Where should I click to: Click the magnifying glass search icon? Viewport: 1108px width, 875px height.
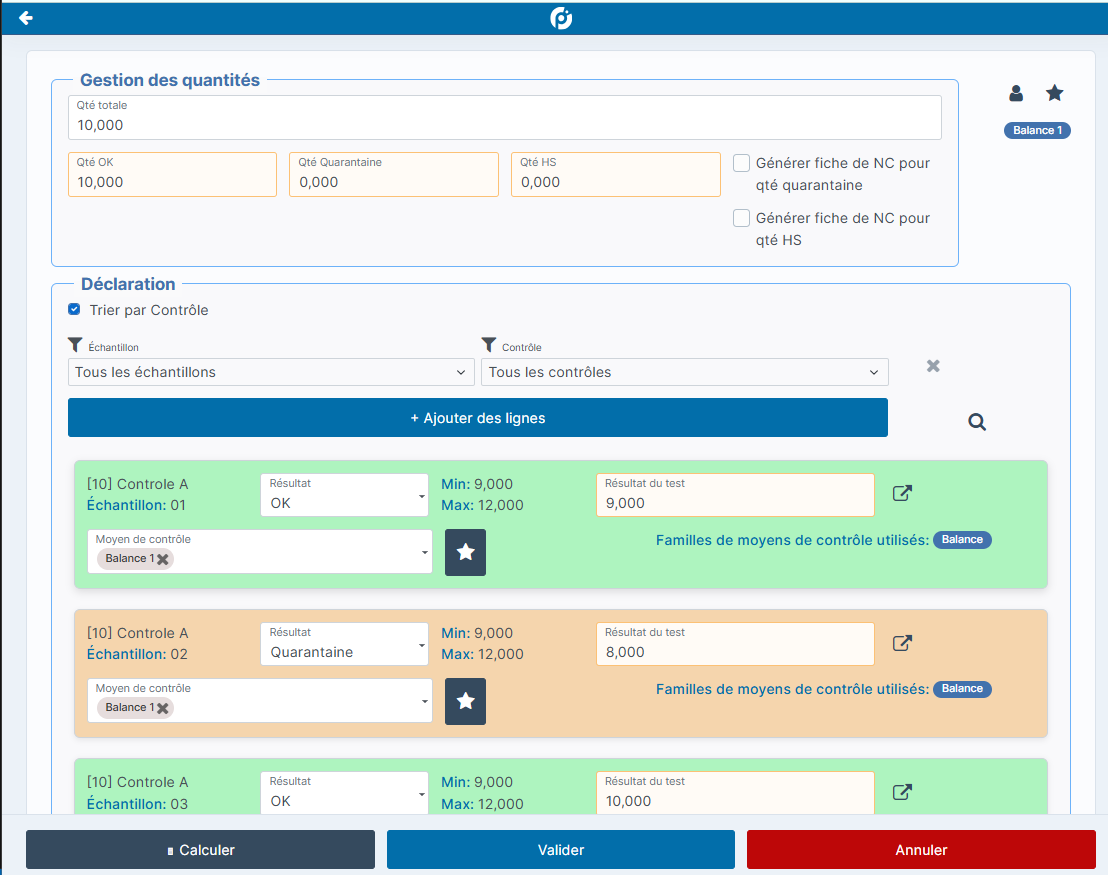977,422
